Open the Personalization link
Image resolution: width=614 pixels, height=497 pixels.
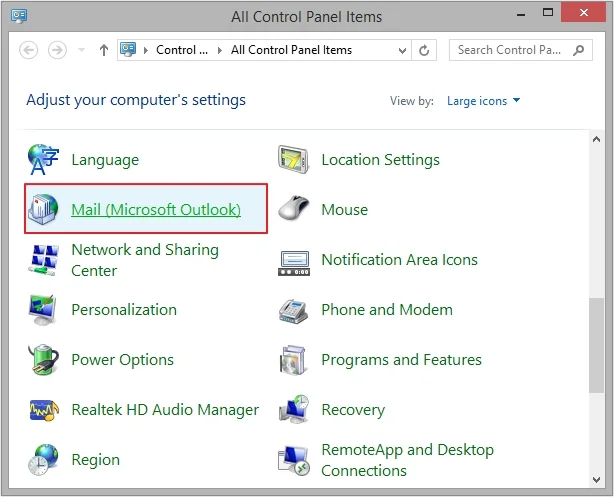click(124, 310)
